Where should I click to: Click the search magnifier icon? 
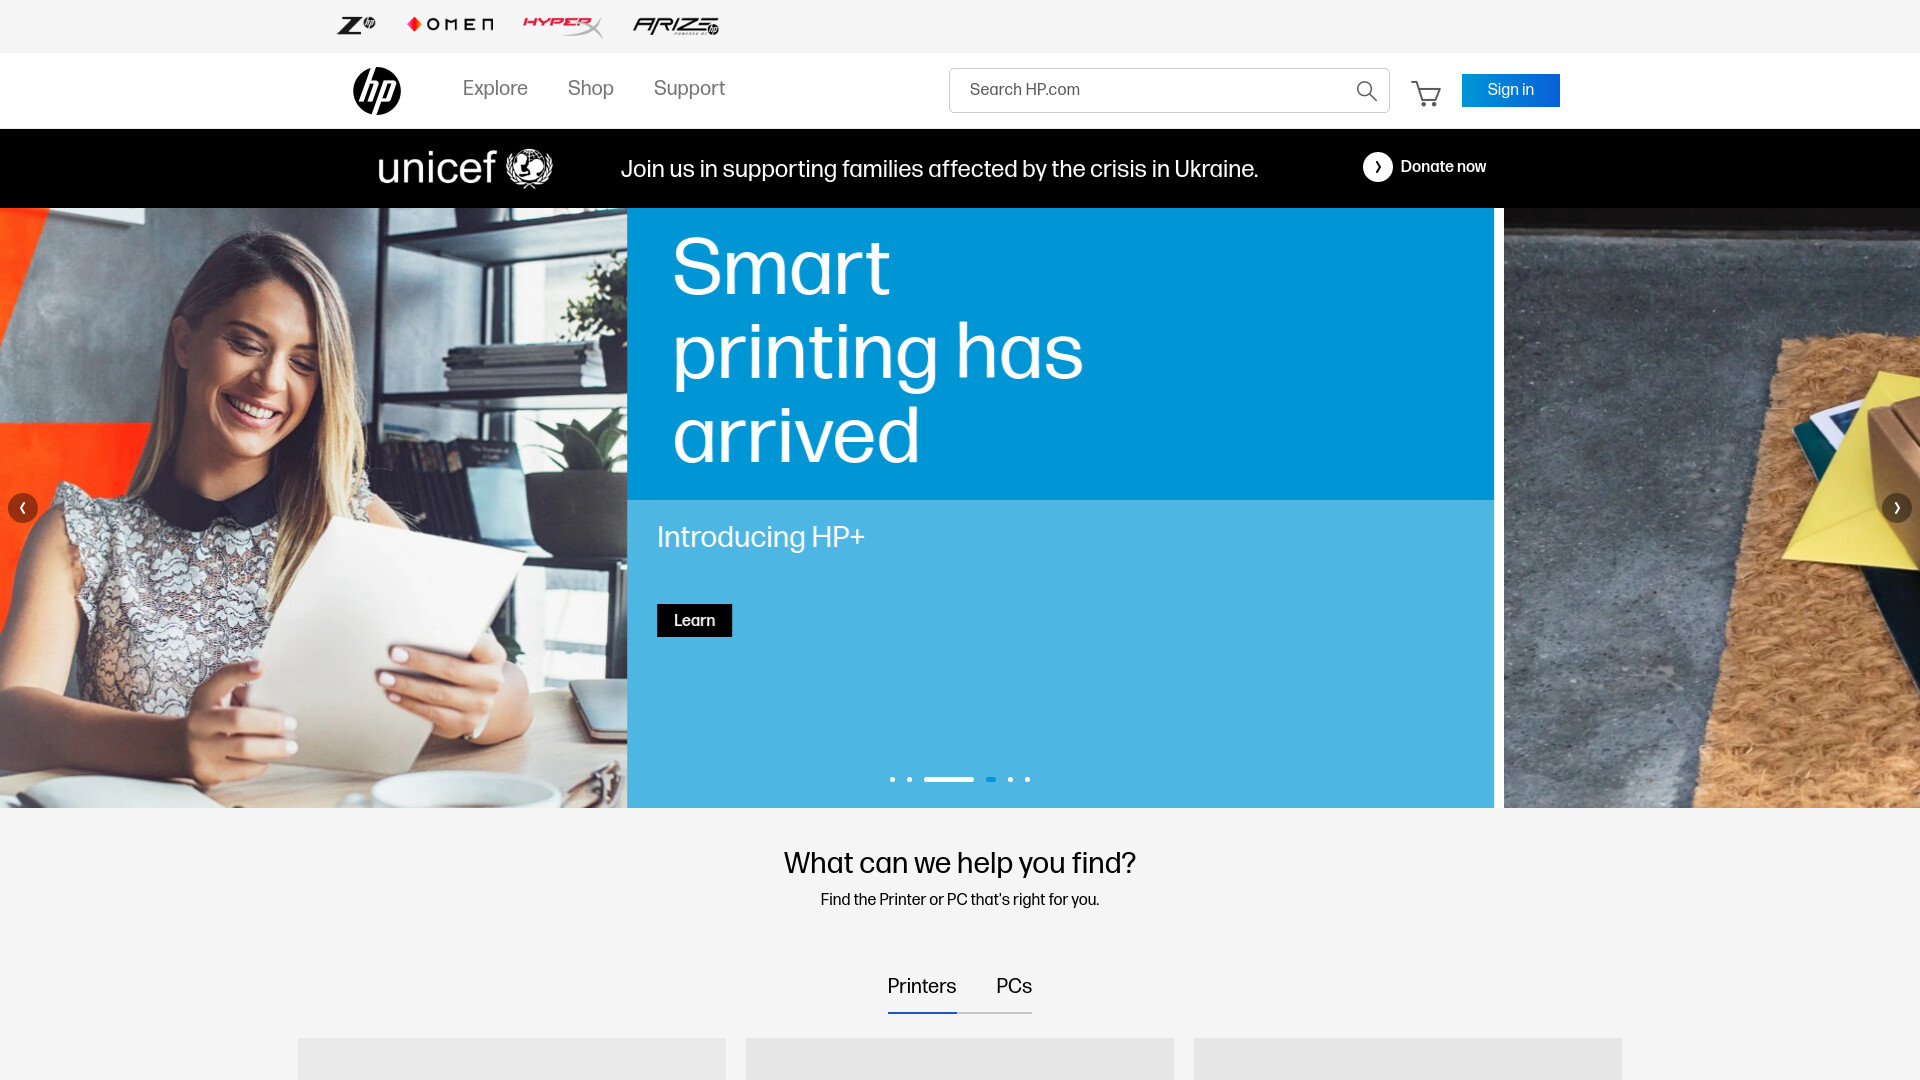tap(1366, 91)
